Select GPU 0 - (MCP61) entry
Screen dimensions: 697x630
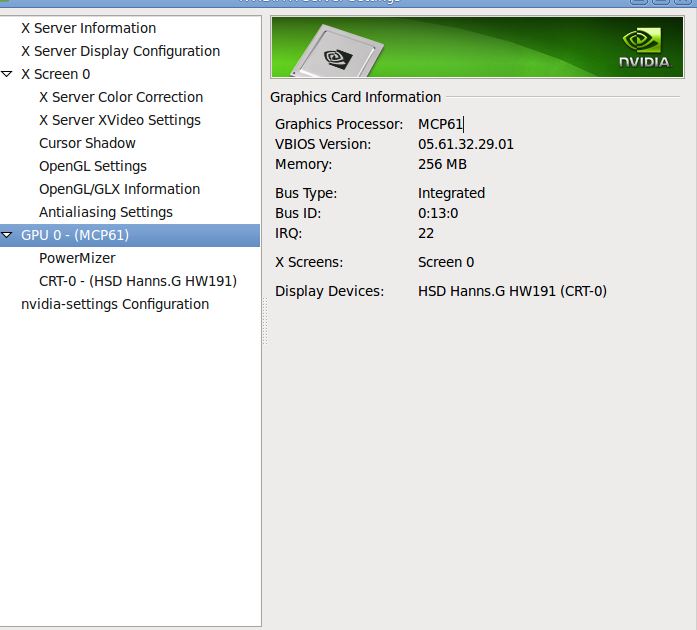[x=130, y=235]
